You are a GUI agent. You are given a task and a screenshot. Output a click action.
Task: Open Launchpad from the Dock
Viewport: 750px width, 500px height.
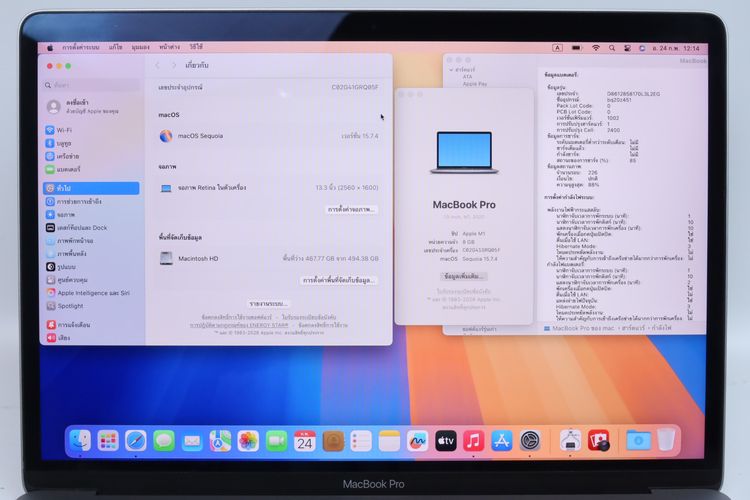(108, 441)
